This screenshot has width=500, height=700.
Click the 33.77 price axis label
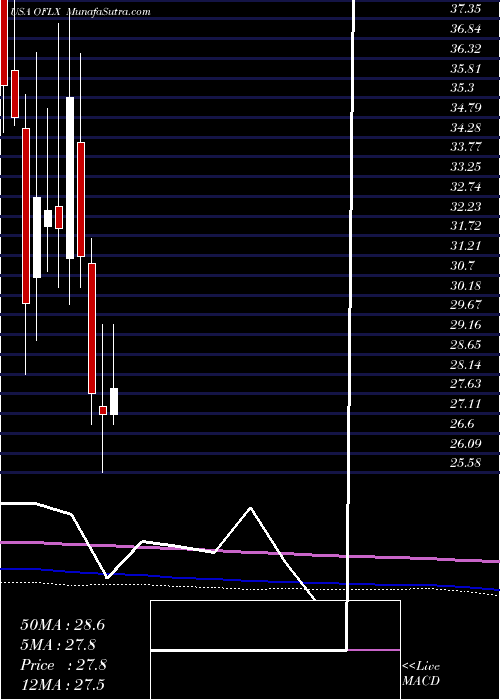466,147
